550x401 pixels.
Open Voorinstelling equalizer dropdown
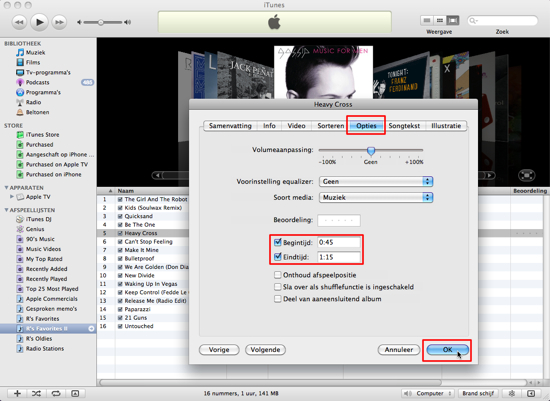pos(376,181)
